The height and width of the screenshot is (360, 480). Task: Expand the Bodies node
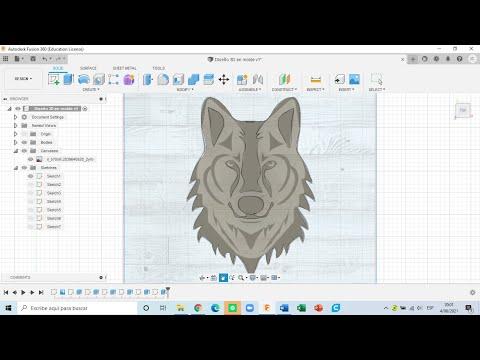coord(15,142)
